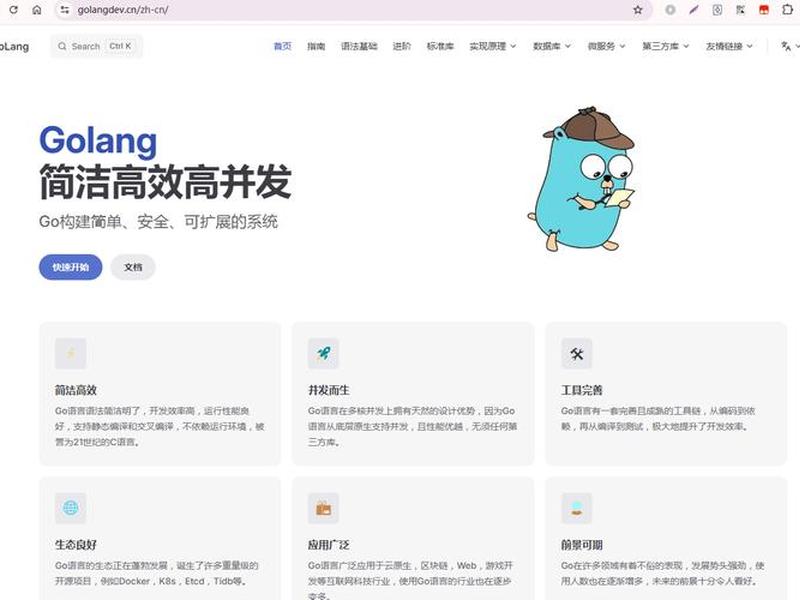The width and height of the screenshot is (800, 600).
Task: Open the 语法基础 nav item
Action: point(359,46)
